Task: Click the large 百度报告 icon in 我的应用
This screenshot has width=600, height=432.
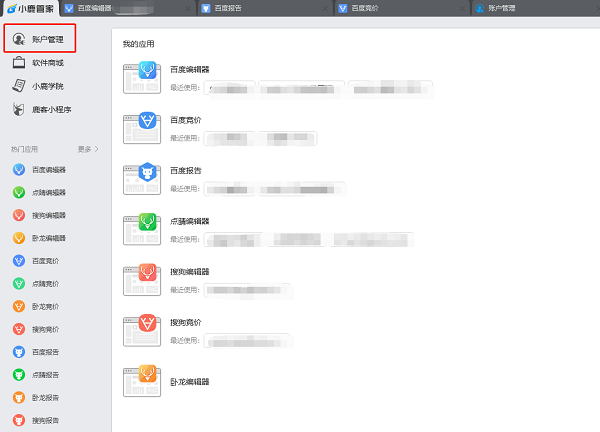Action: pos(142,178)
